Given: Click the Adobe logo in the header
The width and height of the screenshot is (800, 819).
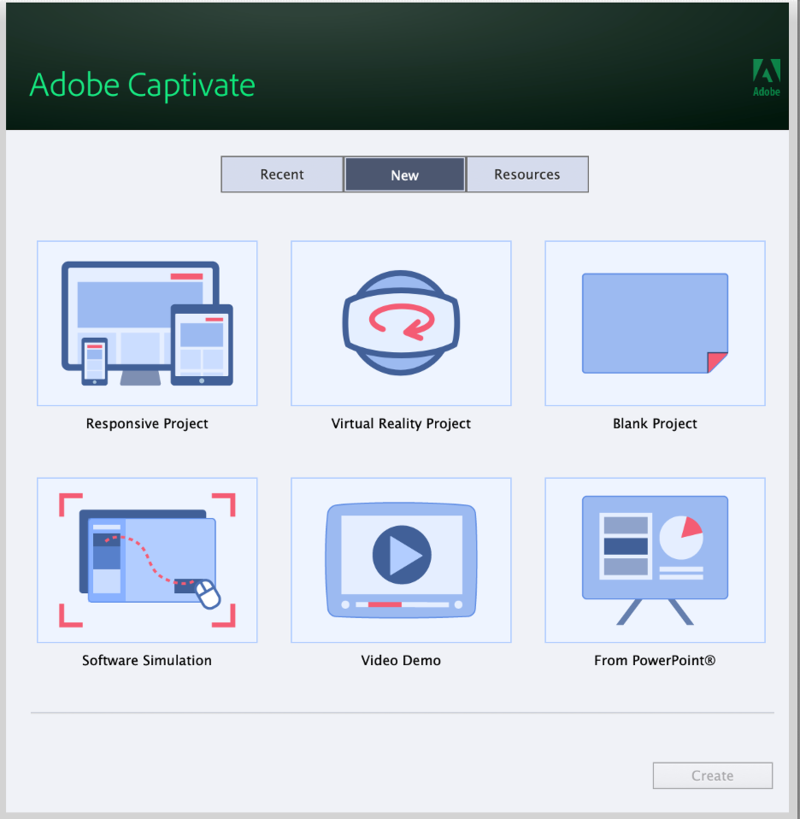Looking at the screenshot, I should point(766,78).
